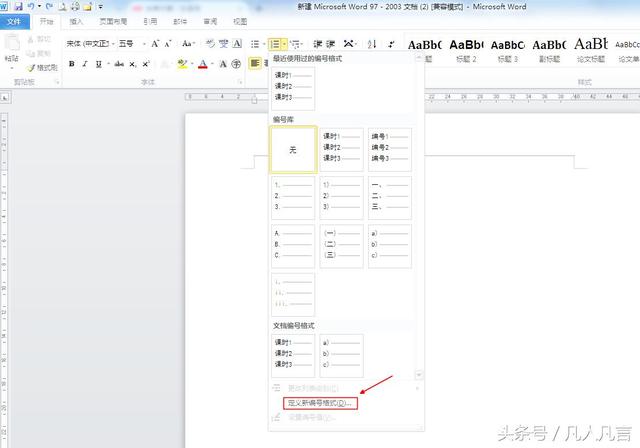Expand the underline style arrow
The height and width of the screenshot is (448, 640).
point(108,64)
